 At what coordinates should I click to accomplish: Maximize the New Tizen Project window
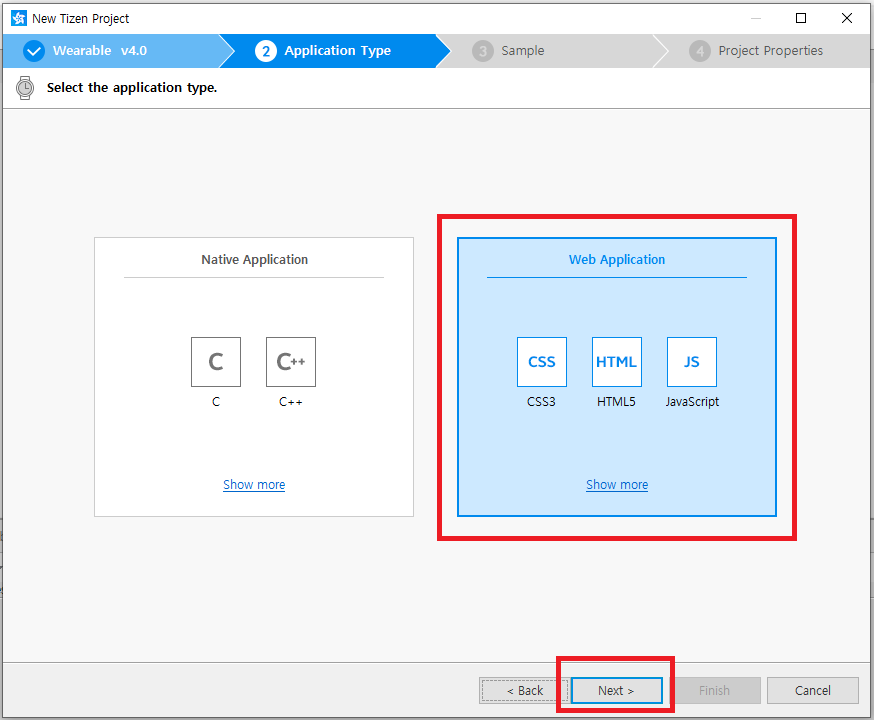point(801,18)
